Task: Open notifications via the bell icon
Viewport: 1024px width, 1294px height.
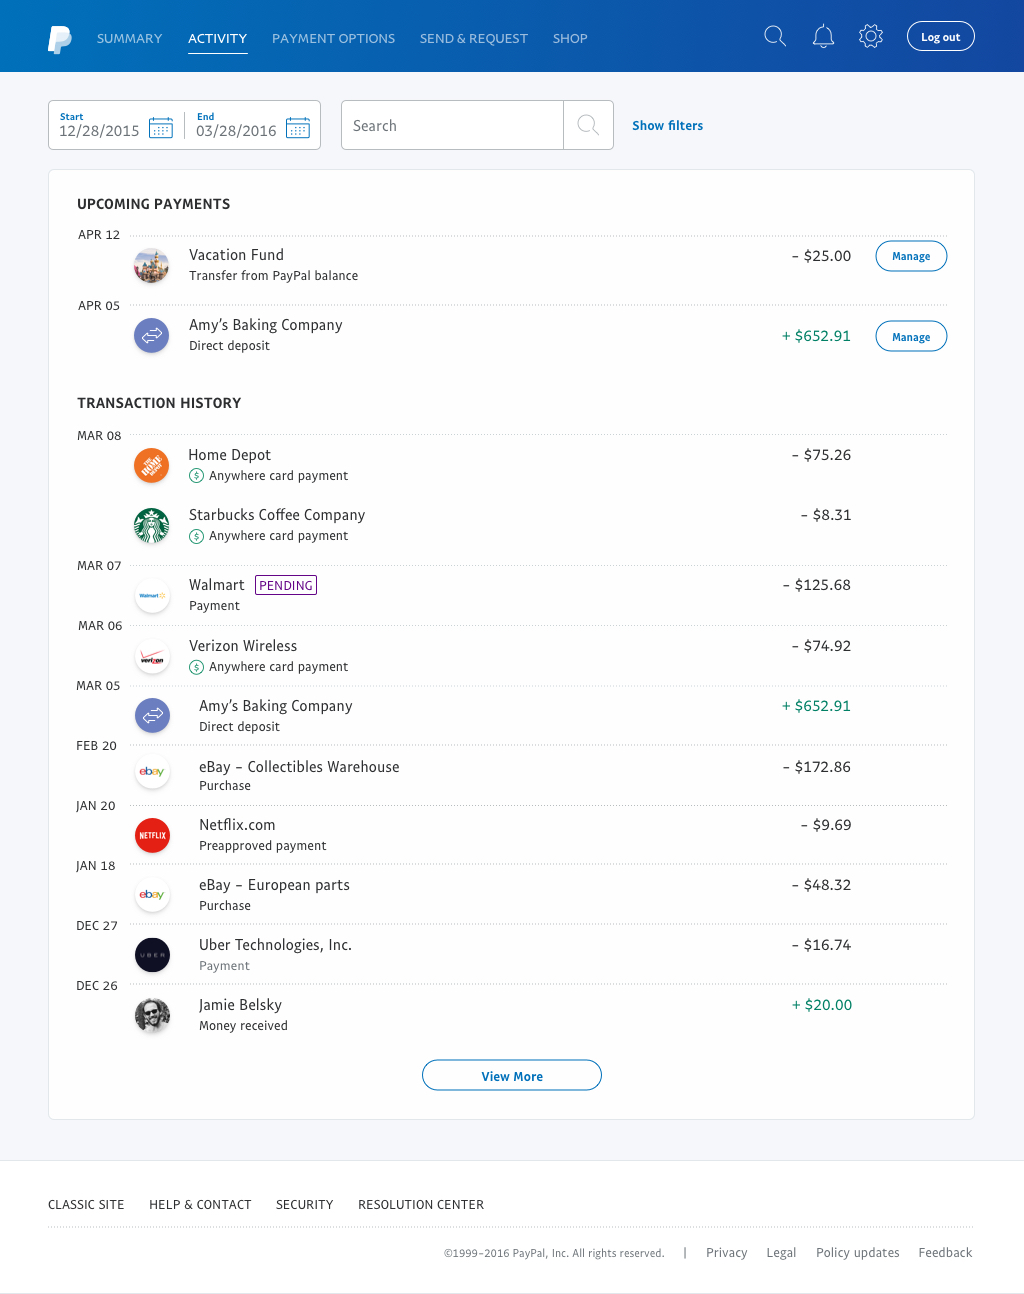Action: 823,35
